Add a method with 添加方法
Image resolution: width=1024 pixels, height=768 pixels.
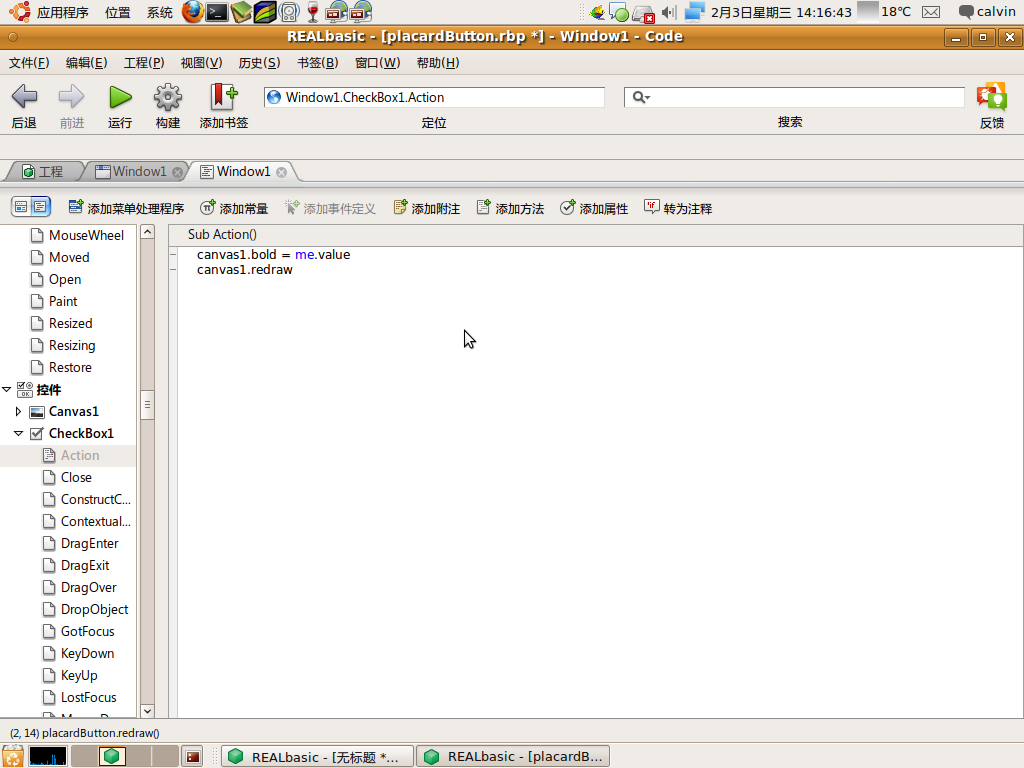pos(510,208)
